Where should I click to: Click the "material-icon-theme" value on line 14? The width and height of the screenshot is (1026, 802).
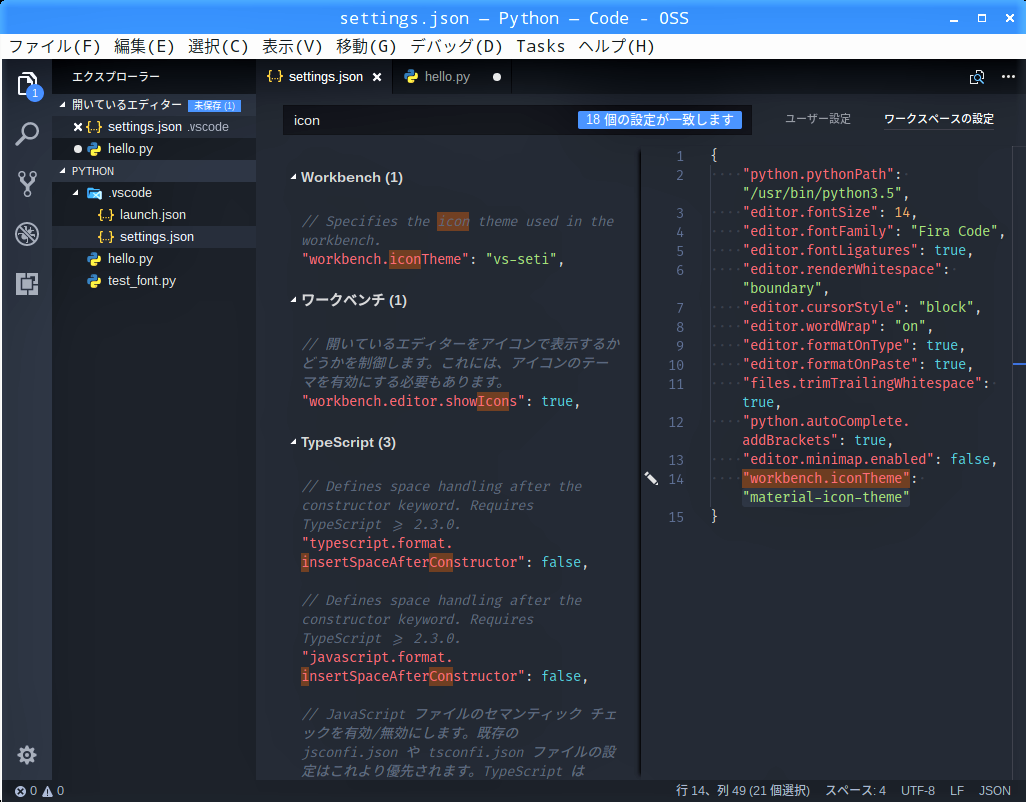[x=826, y=498]
